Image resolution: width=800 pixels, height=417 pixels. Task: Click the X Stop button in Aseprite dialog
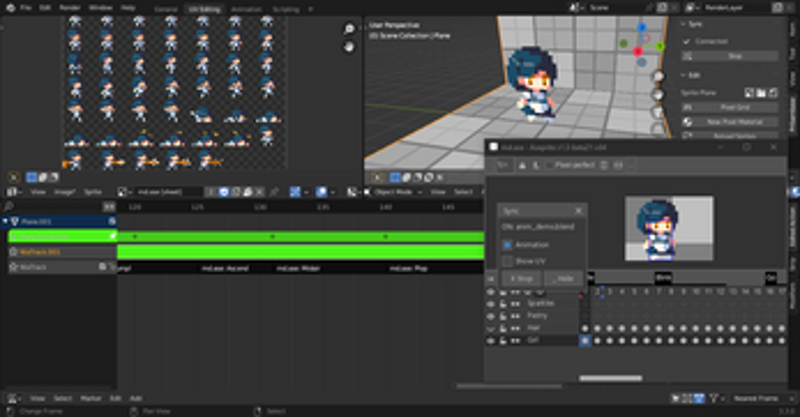(521, 279)
